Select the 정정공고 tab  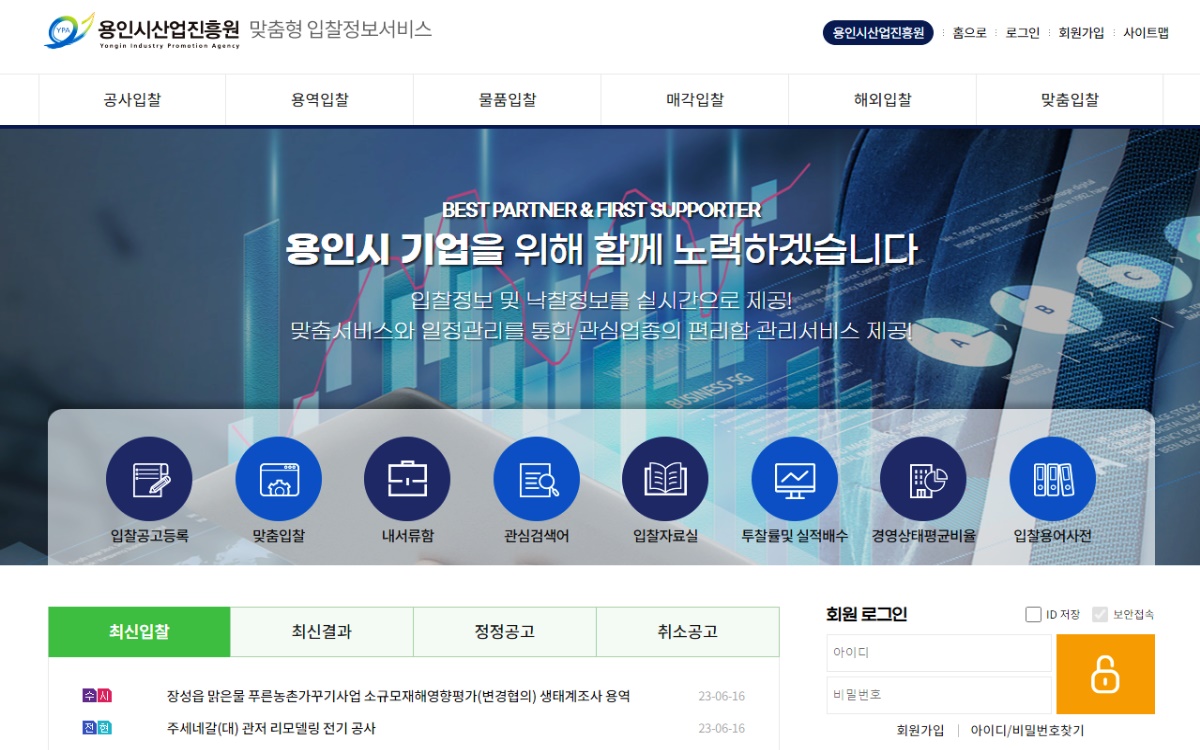505,632
